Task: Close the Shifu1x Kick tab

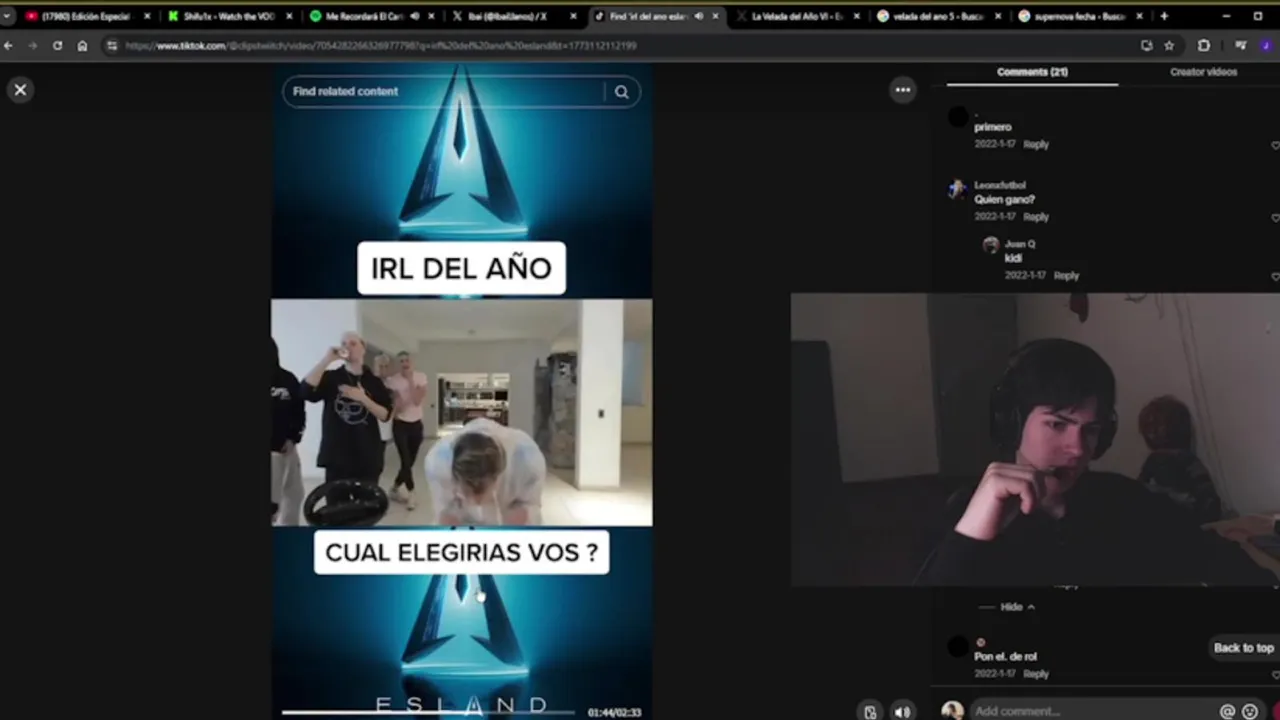Action: [289, 16]
